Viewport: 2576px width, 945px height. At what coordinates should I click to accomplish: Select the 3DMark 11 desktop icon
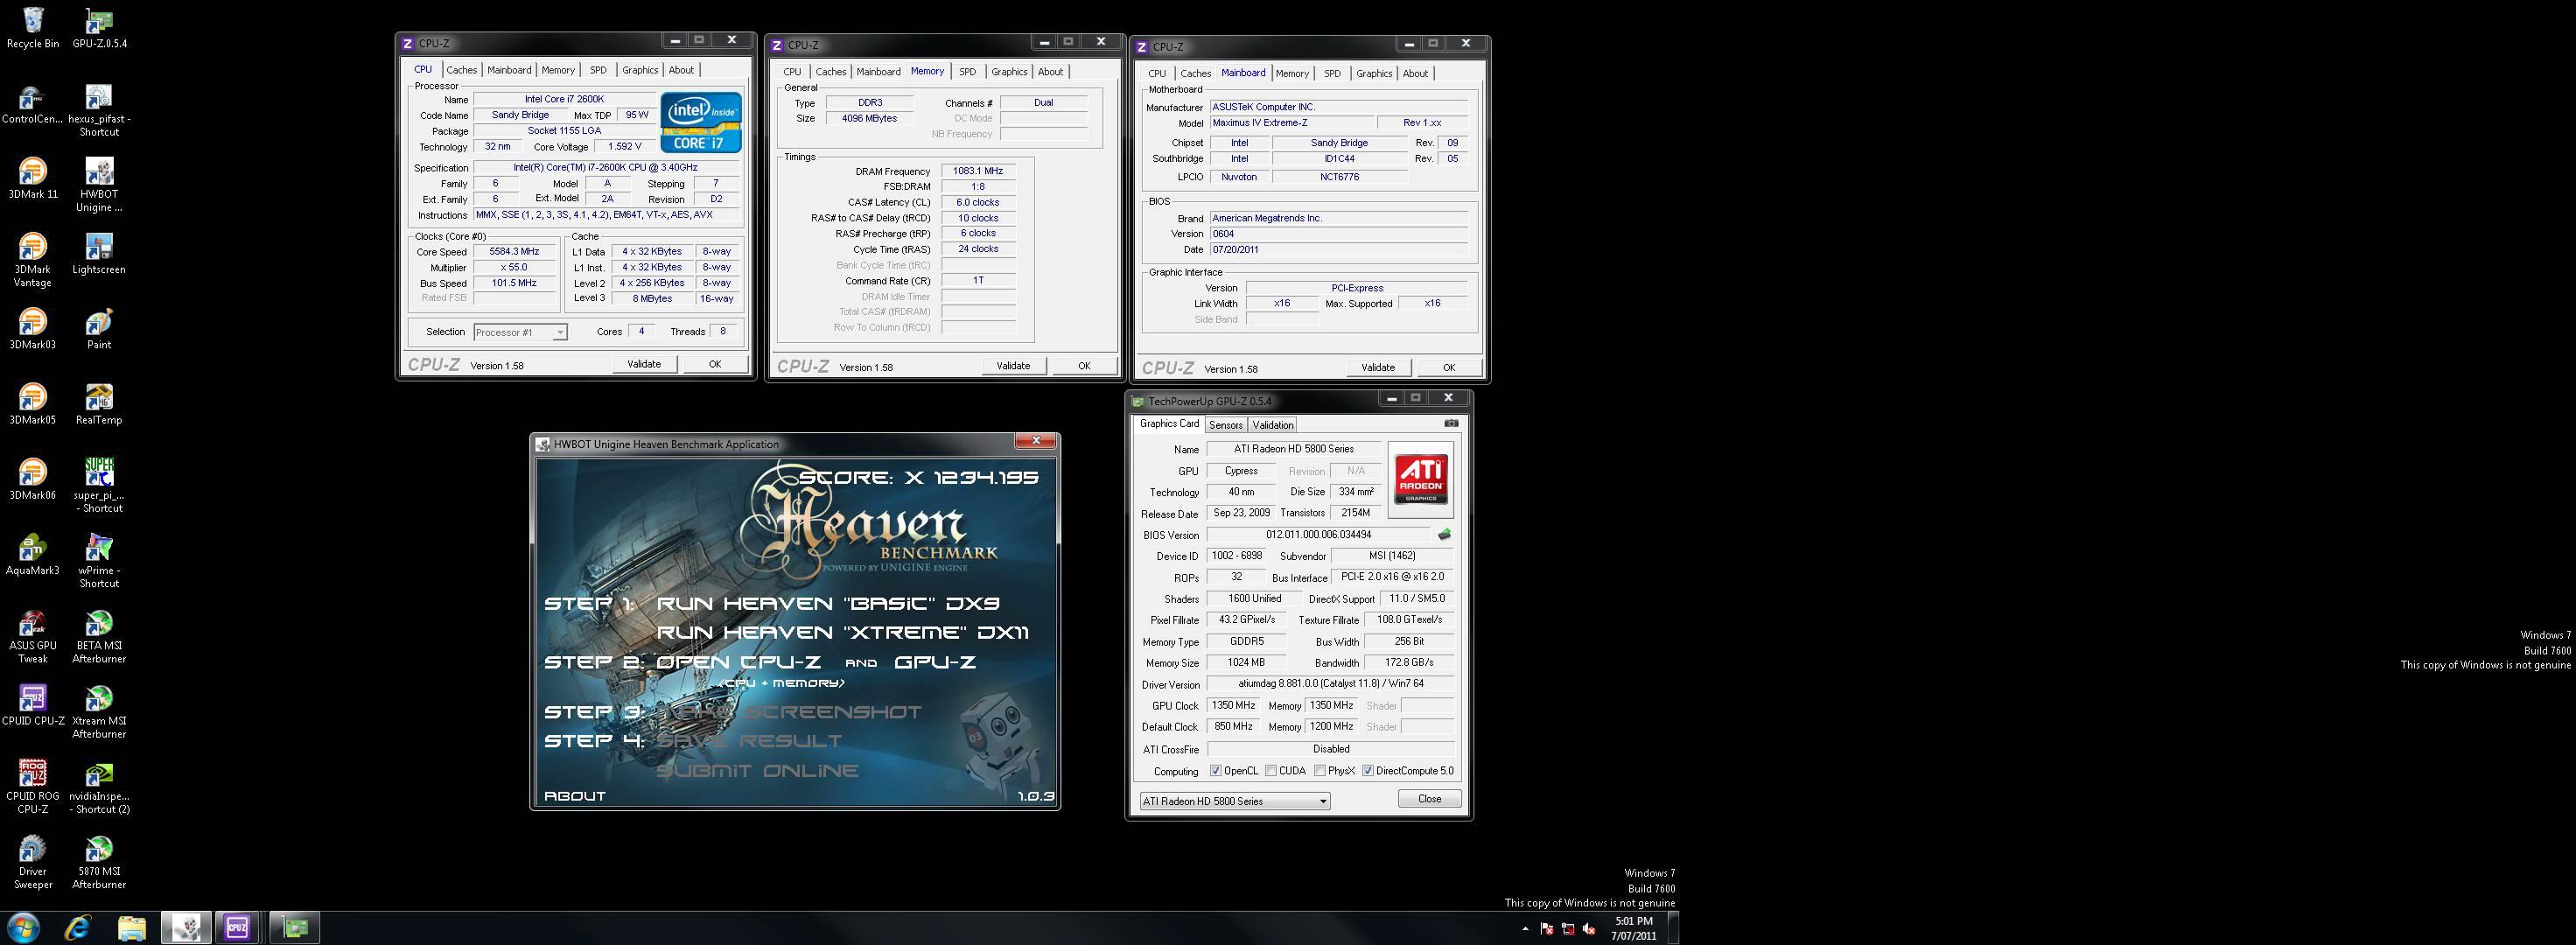[x=33, y=178]
